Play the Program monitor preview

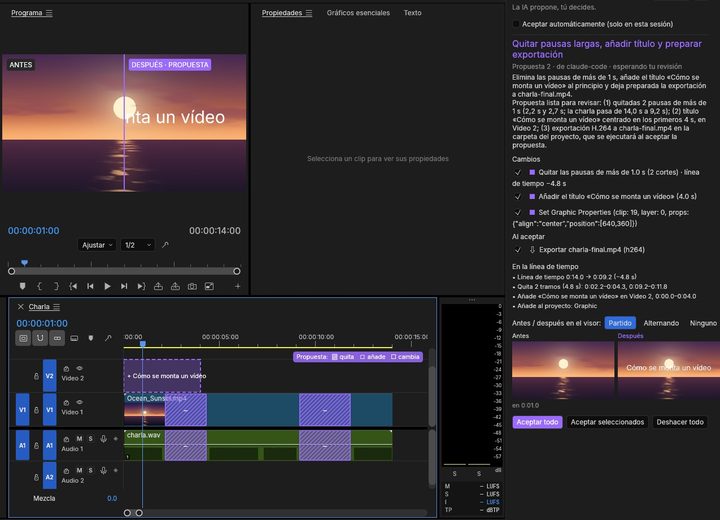pos(107,286)
